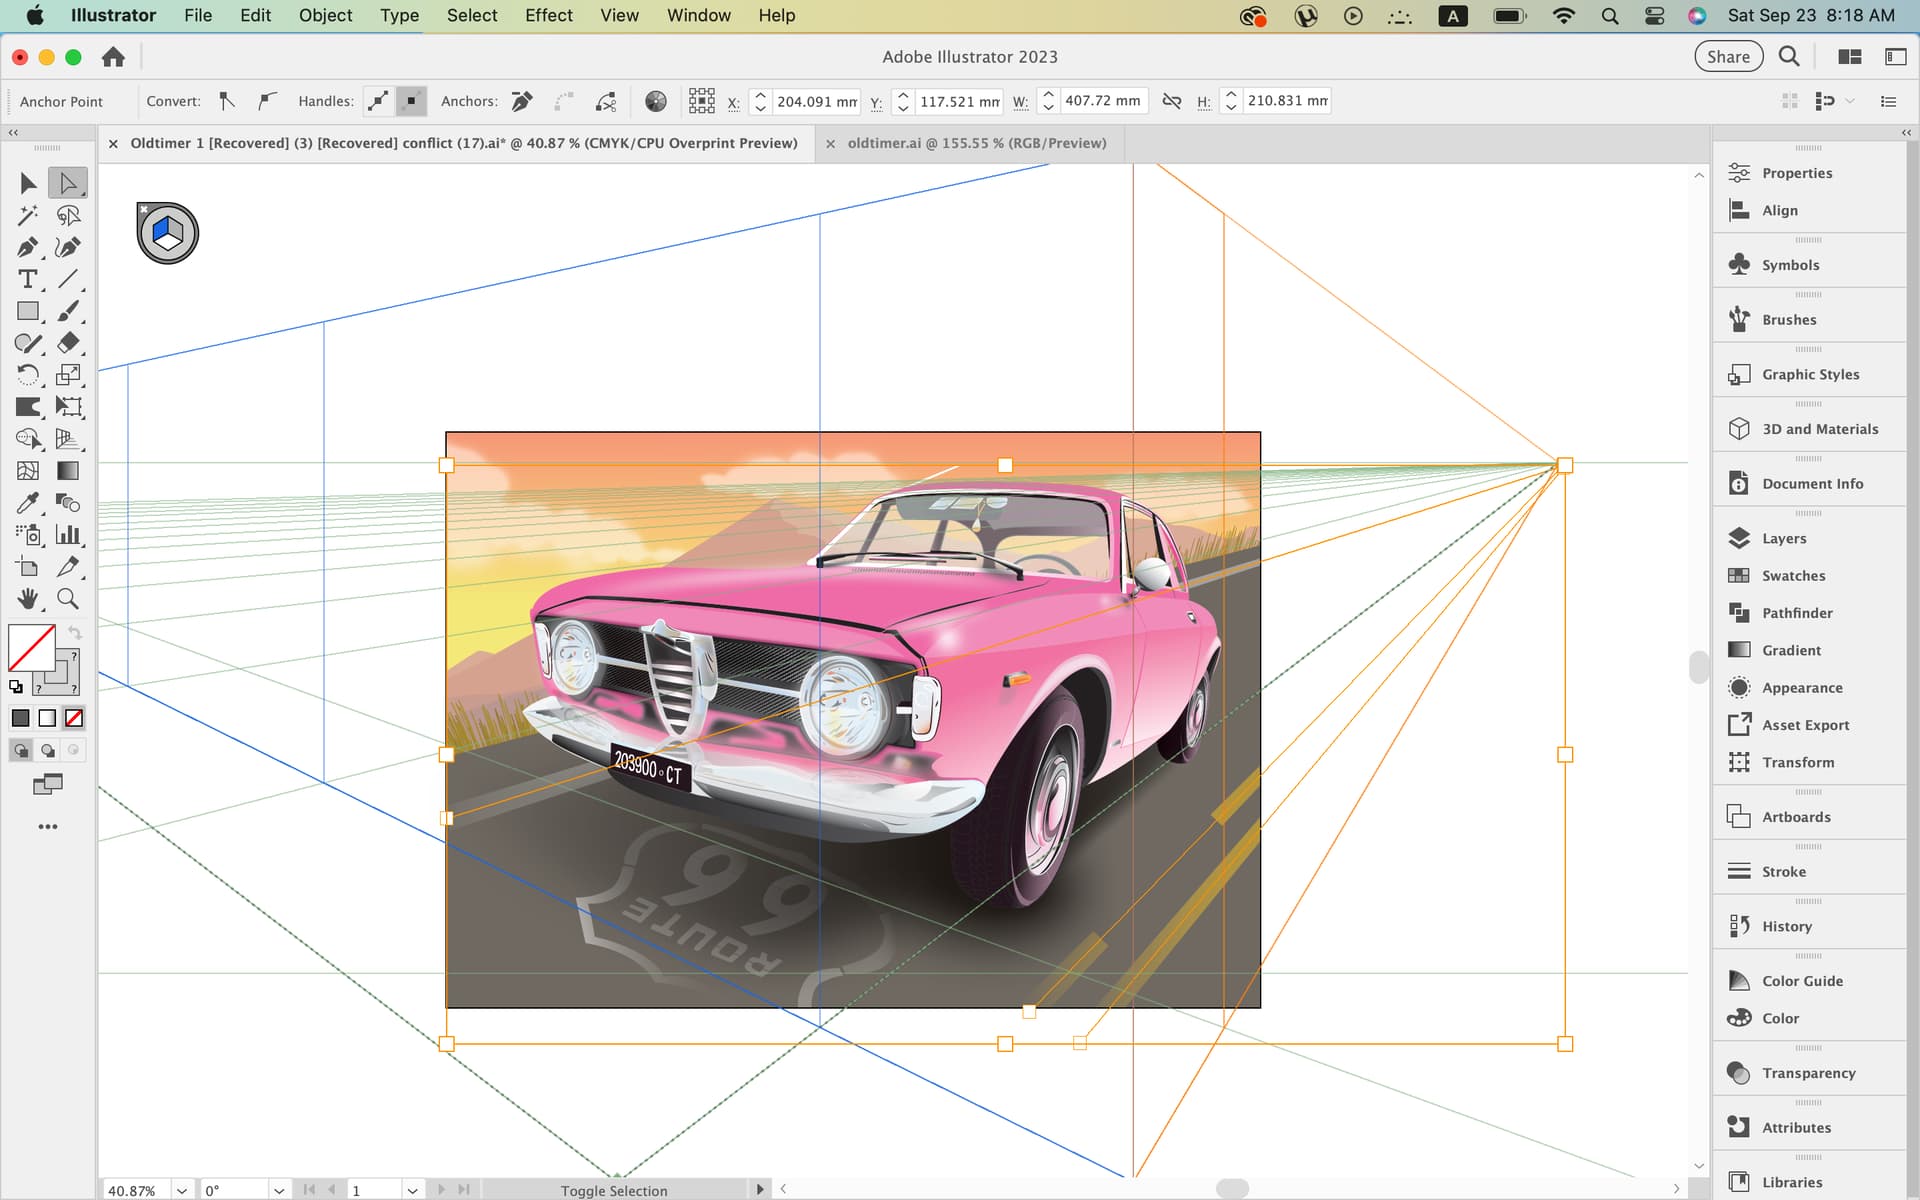Click the Share button
1920x1200 pixels.
1728,57
